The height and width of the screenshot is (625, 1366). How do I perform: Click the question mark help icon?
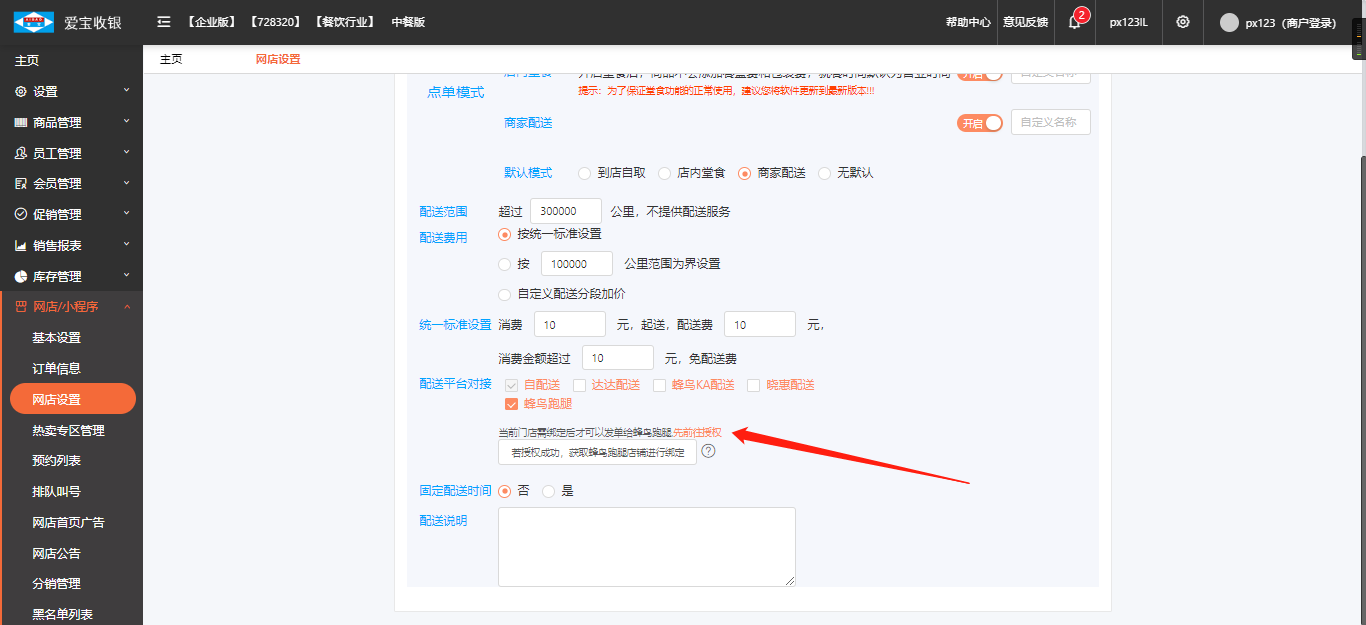click(x=709, y=451)
